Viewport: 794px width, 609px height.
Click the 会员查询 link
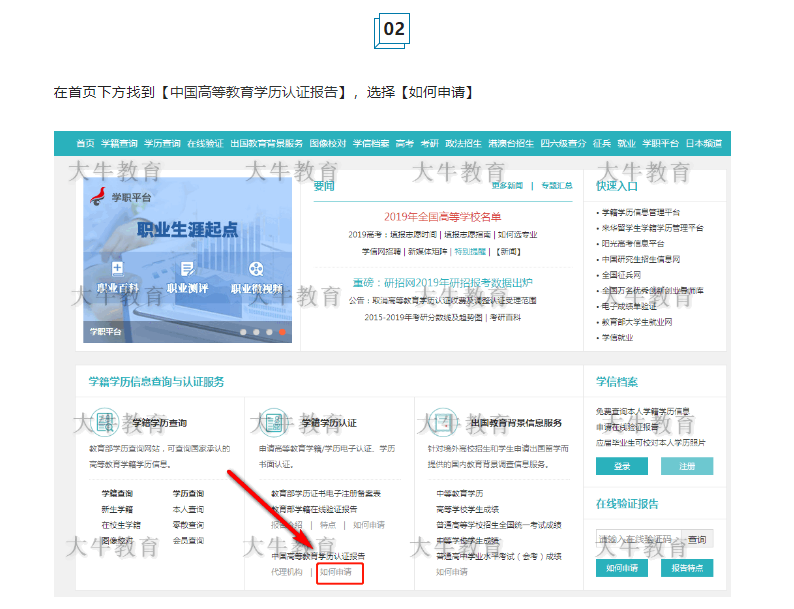coord(188,541)
